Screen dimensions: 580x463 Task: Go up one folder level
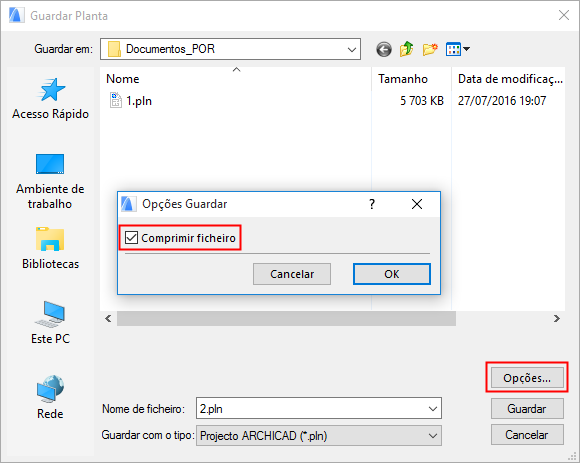(x=407, y=49)
